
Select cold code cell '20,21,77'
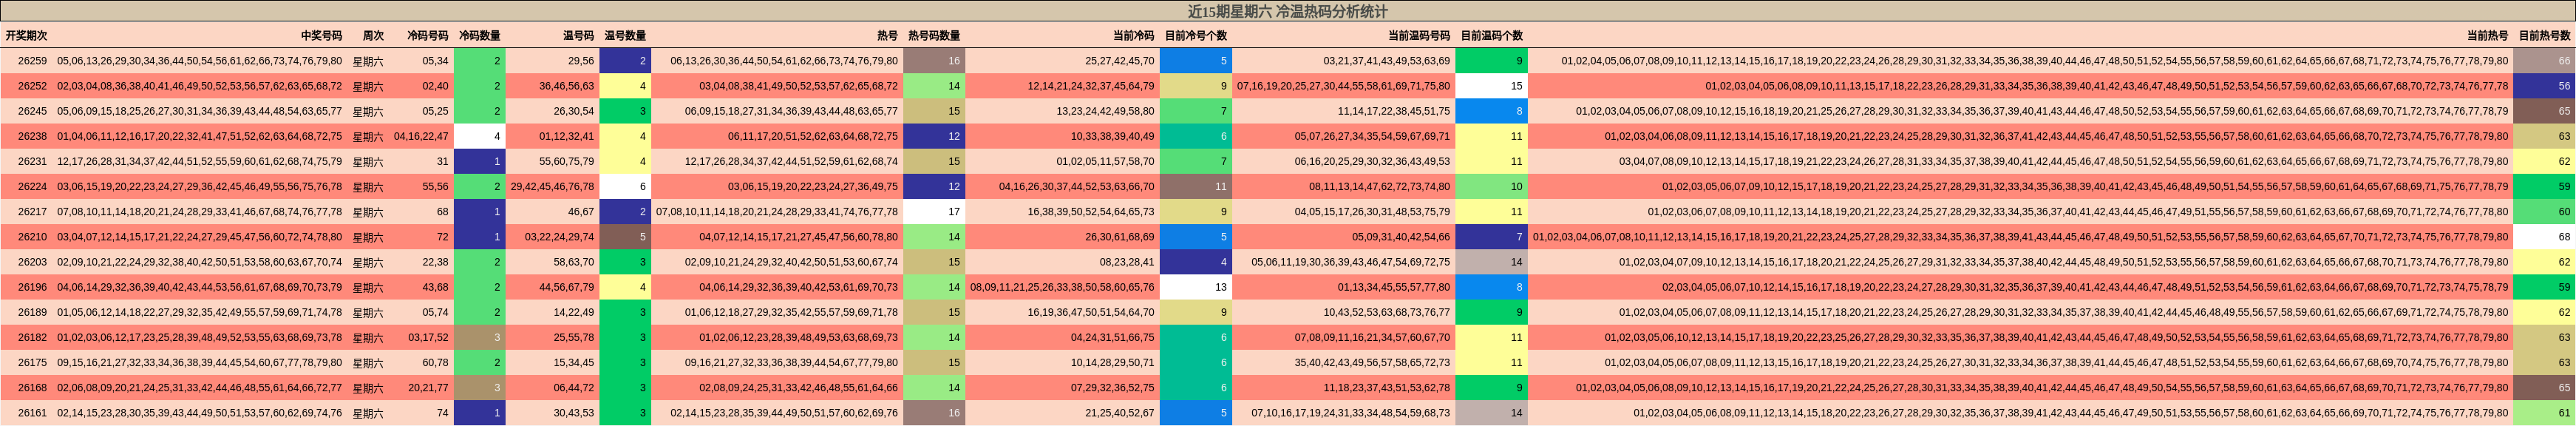[421, 387]
